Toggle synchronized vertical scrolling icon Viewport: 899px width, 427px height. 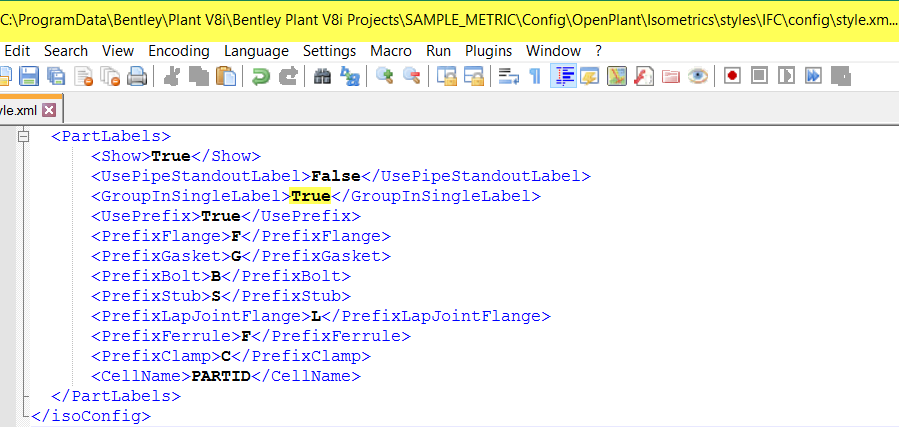447,76
